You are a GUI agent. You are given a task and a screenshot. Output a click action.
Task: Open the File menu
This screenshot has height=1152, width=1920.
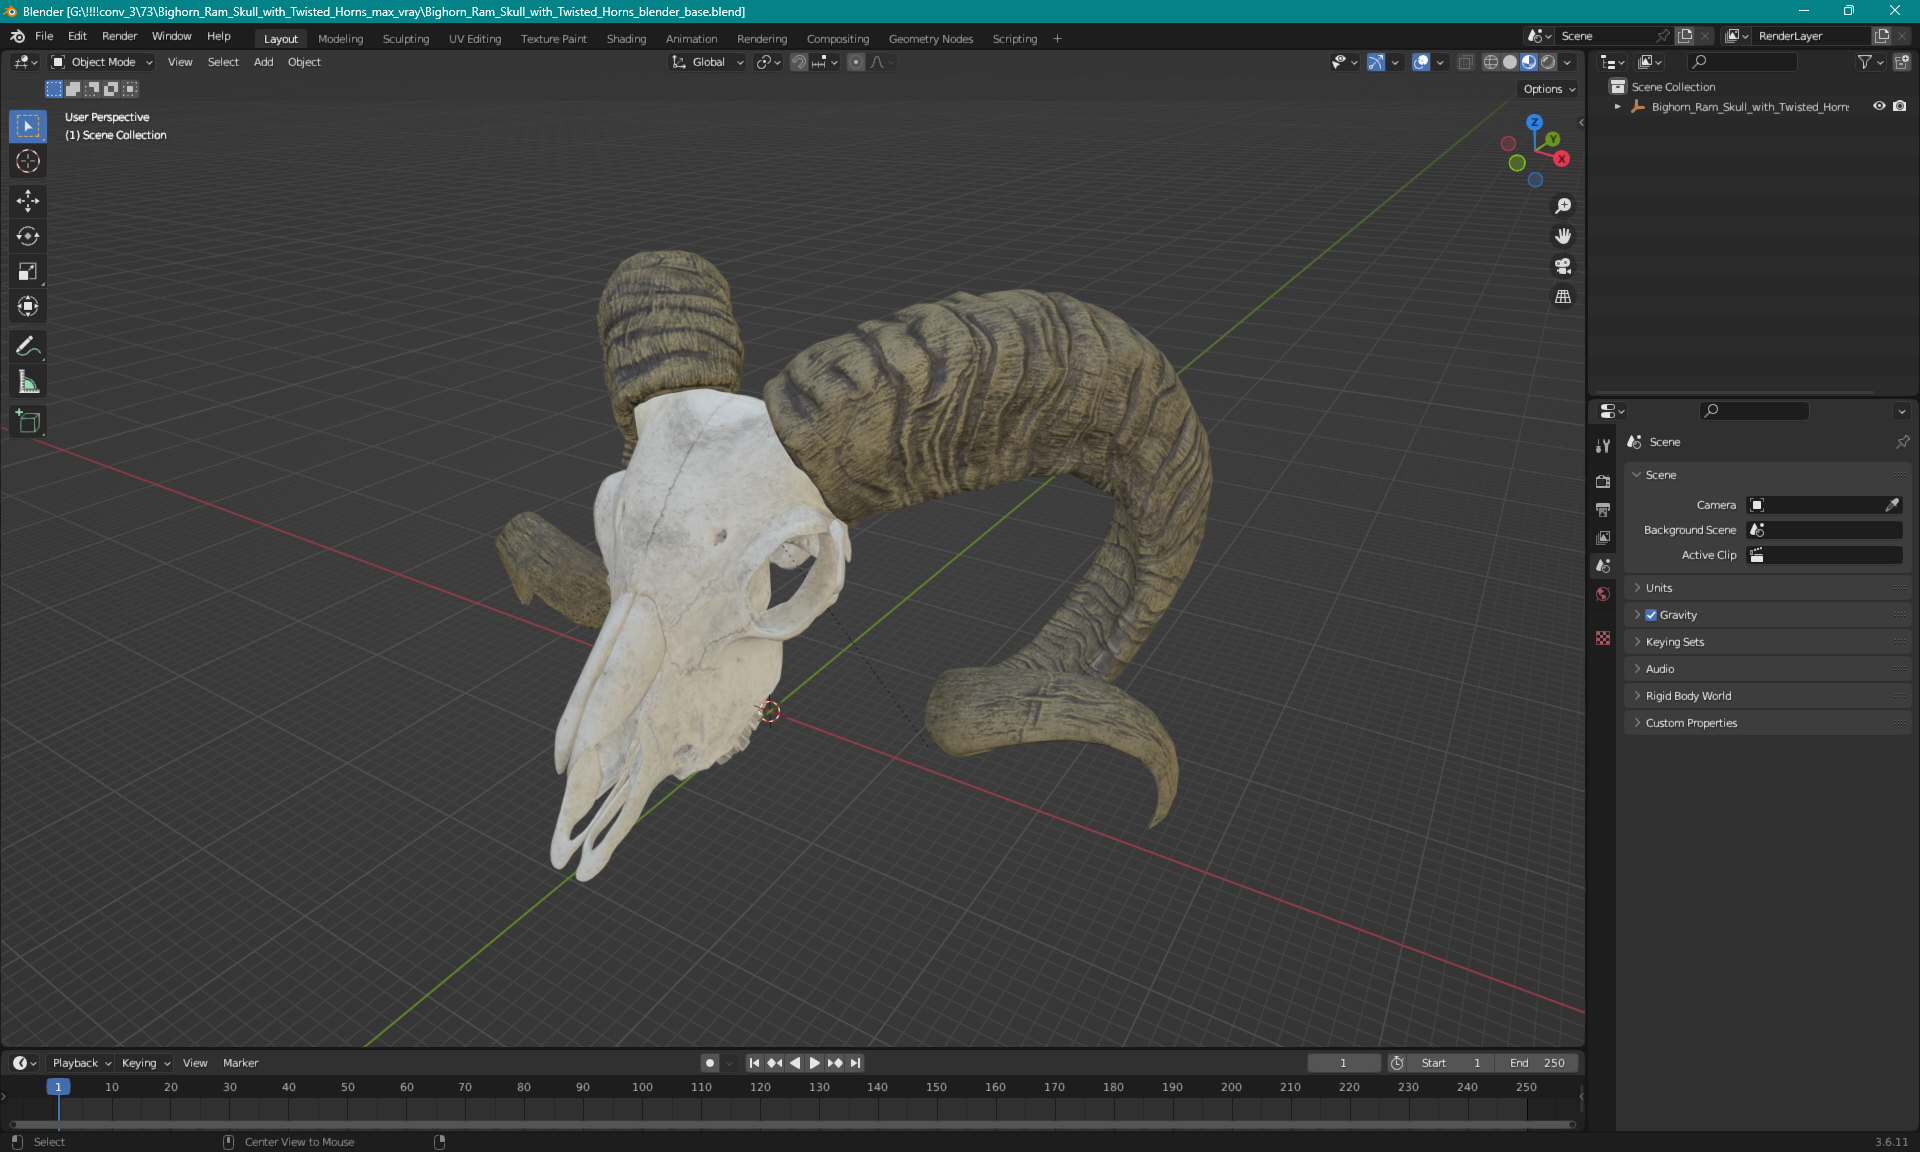click(x=44, y=36)
